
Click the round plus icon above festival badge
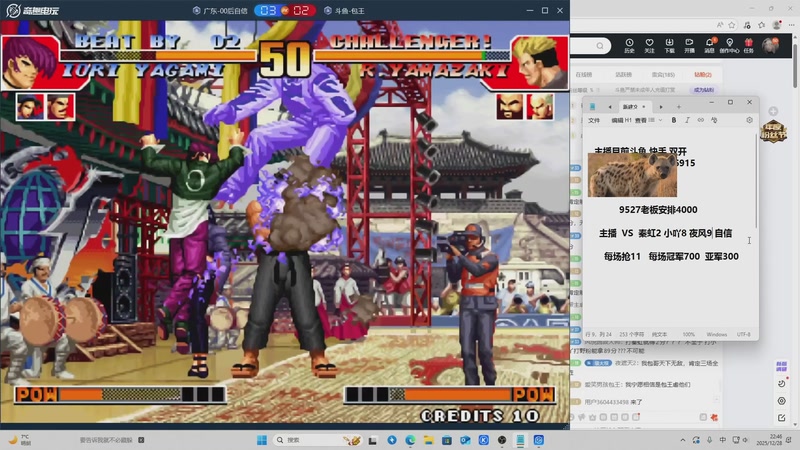pos(773,111)
